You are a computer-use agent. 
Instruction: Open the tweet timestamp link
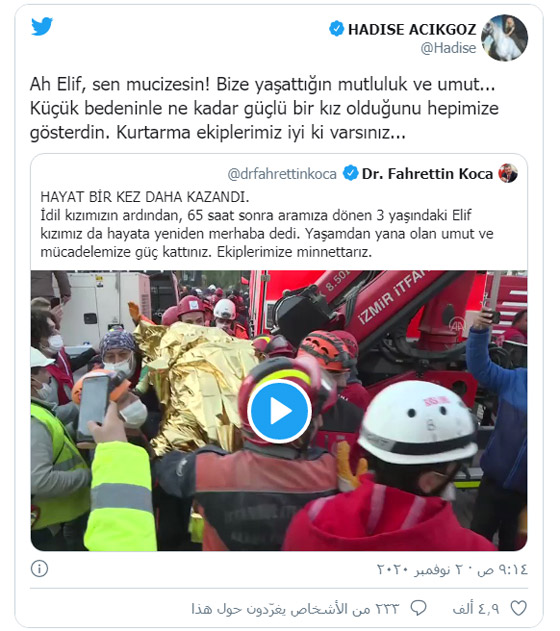(x=452, y=569)
